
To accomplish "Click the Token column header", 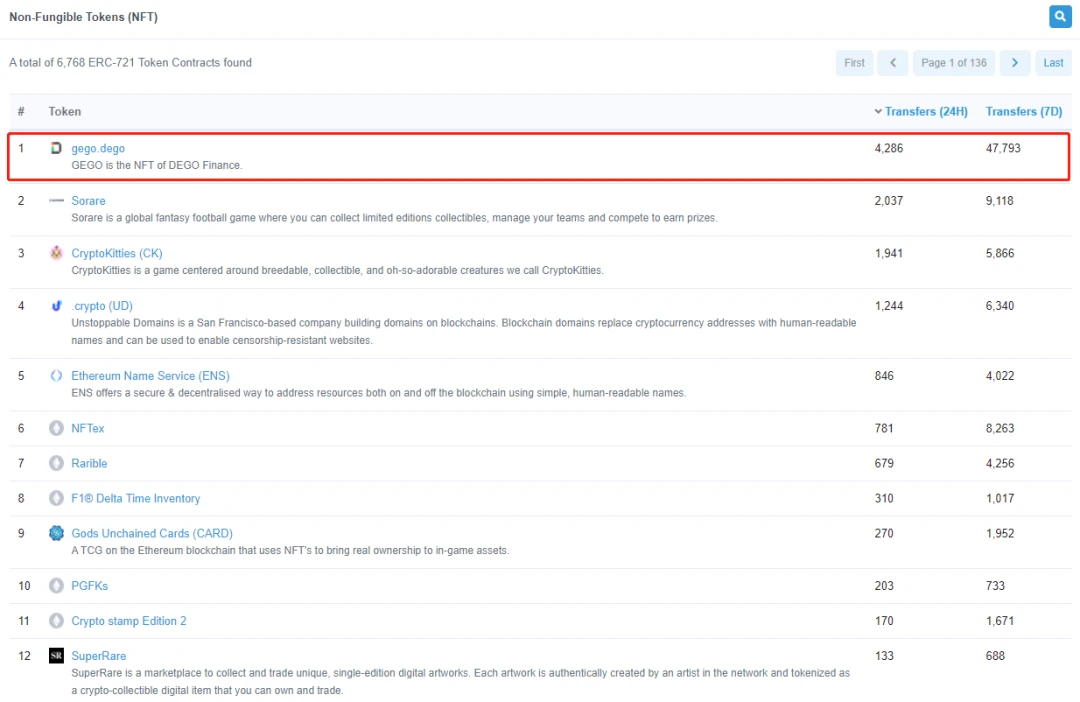I will point(65,112).
